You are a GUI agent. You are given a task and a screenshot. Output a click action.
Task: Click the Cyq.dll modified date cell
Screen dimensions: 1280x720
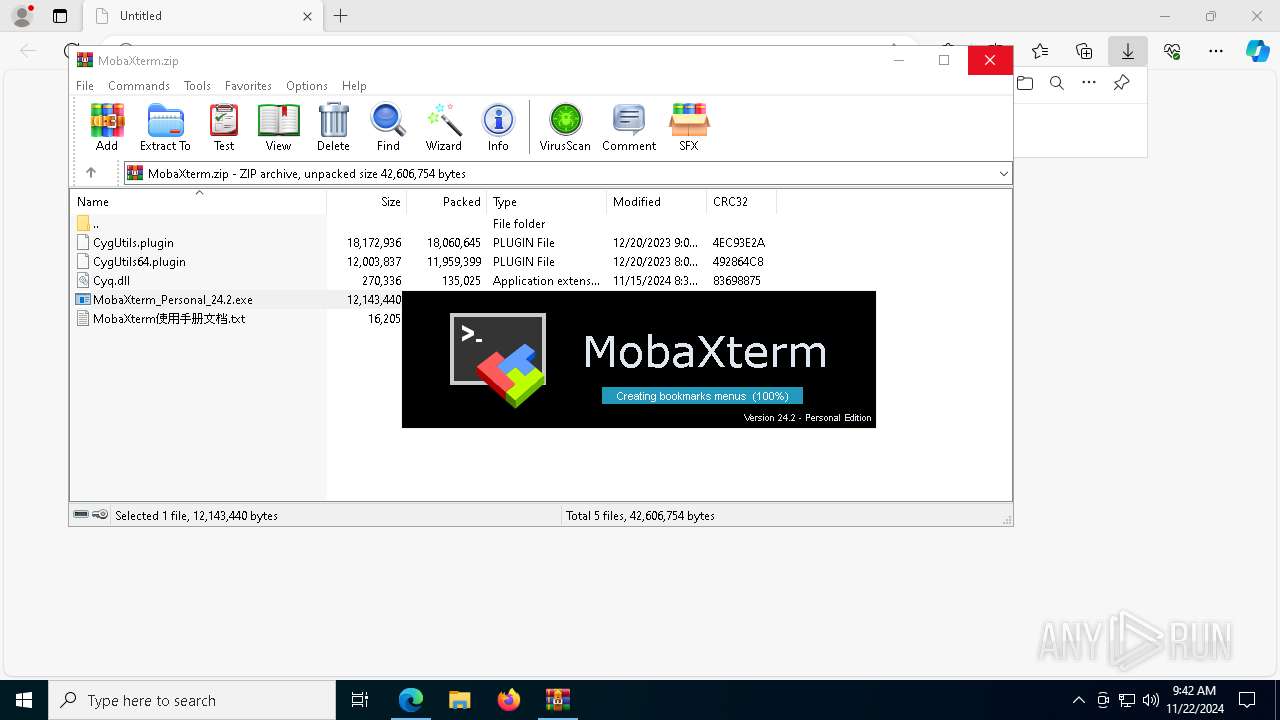pos(655,281)
